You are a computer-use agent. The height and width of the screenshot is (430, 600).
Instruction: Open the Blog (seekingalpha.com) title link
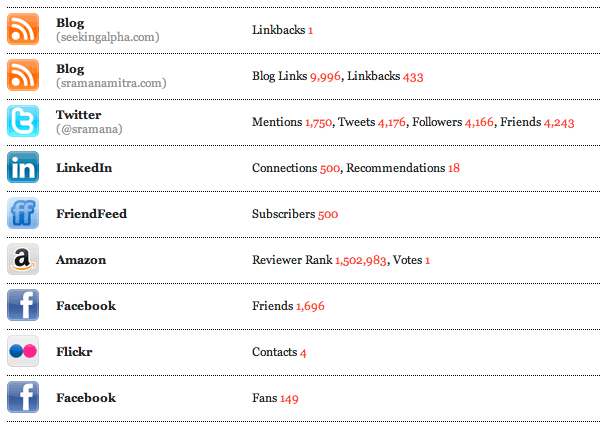tap(70, 22)
